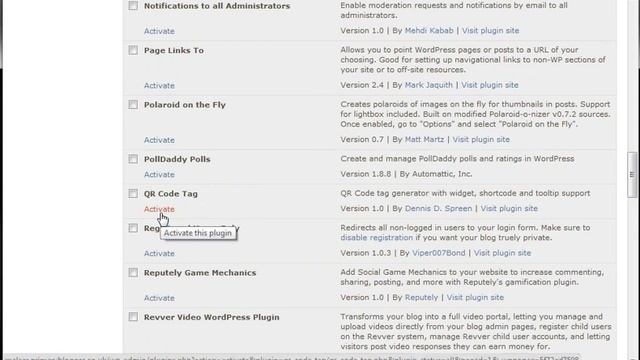
Task: Visit plugin site for Reputely Game Mechanics
Action: pos(475,297)
